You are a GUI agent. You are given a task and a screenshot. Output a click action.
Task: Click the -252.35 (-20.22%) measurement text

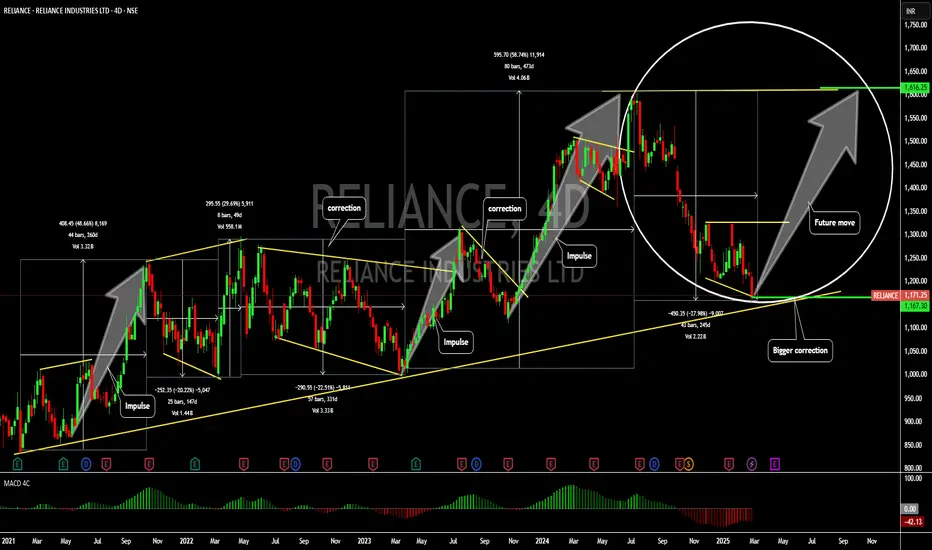tap(182, 390)
